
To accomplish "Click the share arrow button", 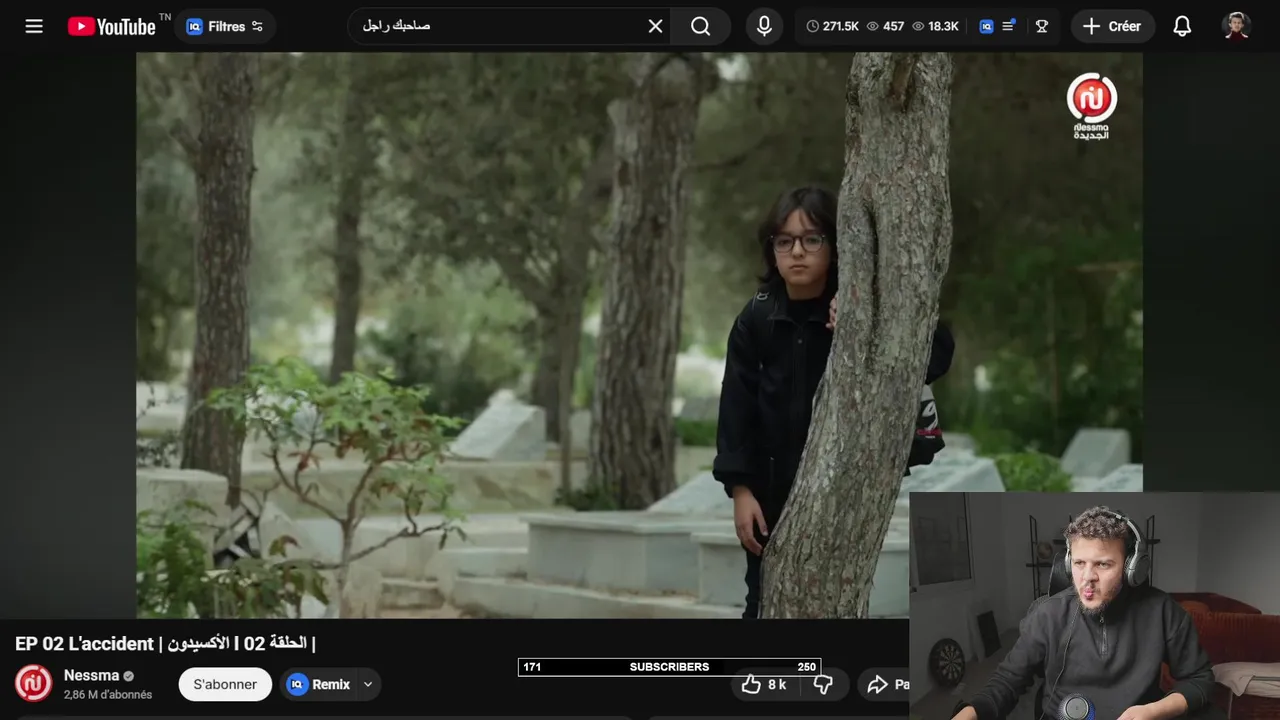I will (884, 684).
